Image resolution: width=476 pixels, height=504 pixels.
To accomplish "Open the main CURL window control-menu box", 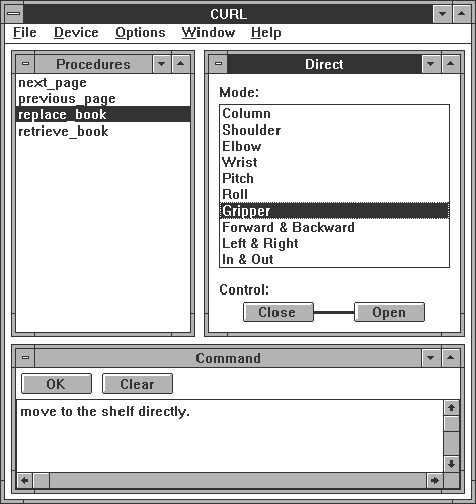I will [x=14, y=14].
